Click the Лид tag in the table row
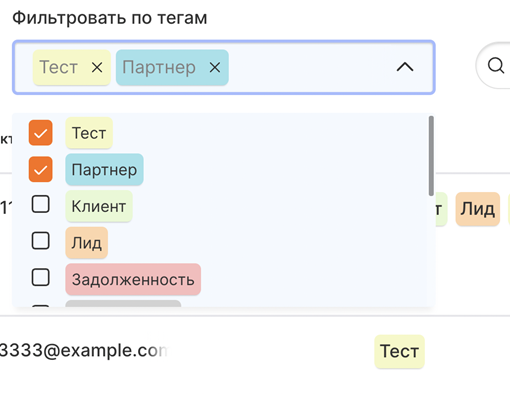This screenshot has width=510, height=394. click(x=478, y=209)
